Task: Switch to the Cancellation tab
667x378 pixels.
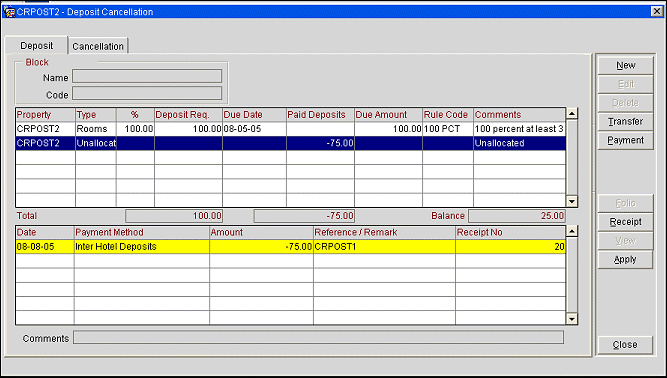Action: click(98, 46)
